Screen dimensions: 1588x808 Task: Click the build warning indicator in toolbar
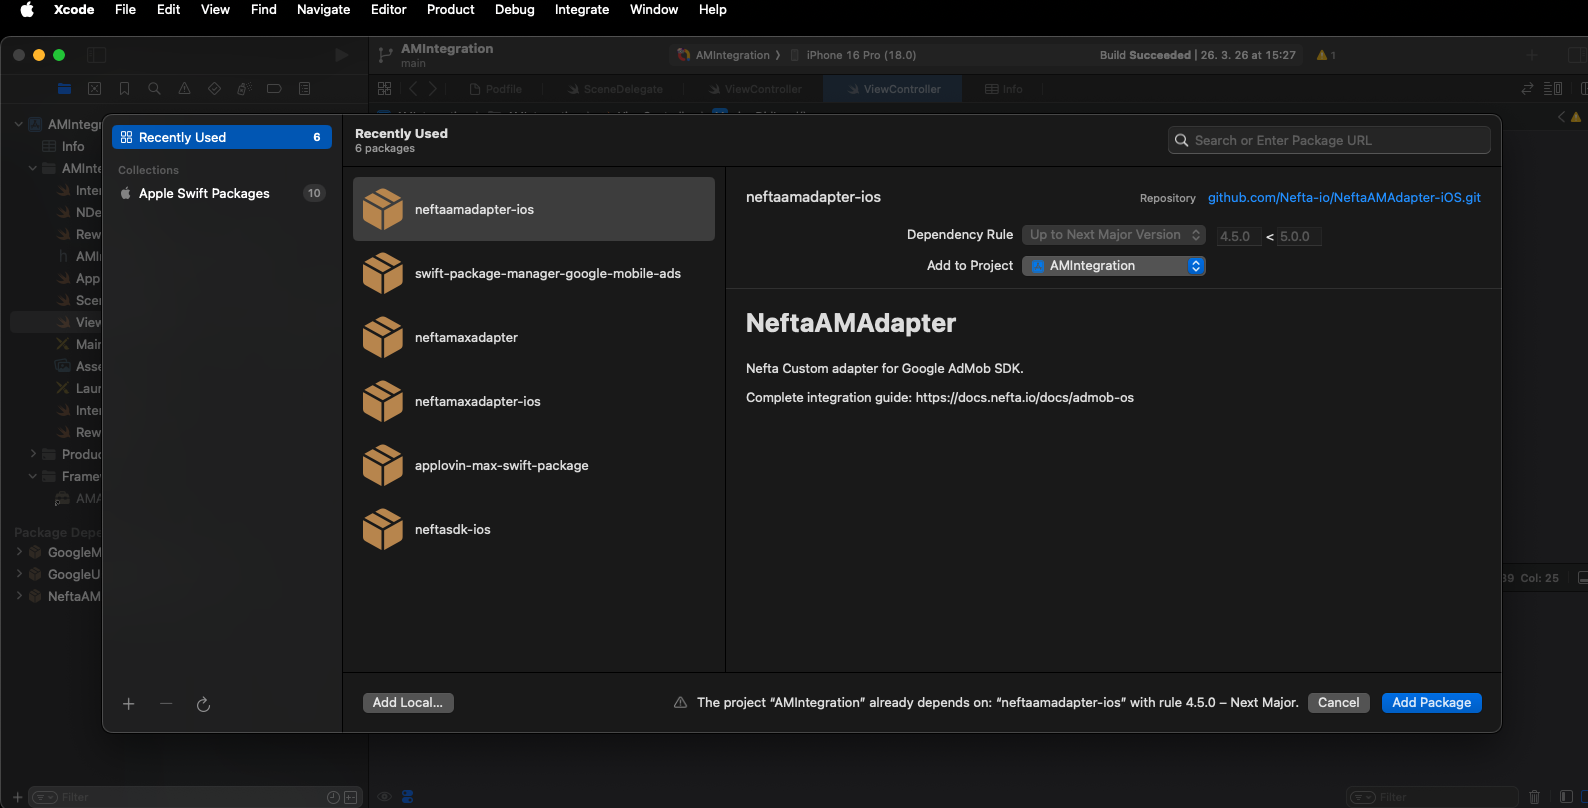(1326, 55)
